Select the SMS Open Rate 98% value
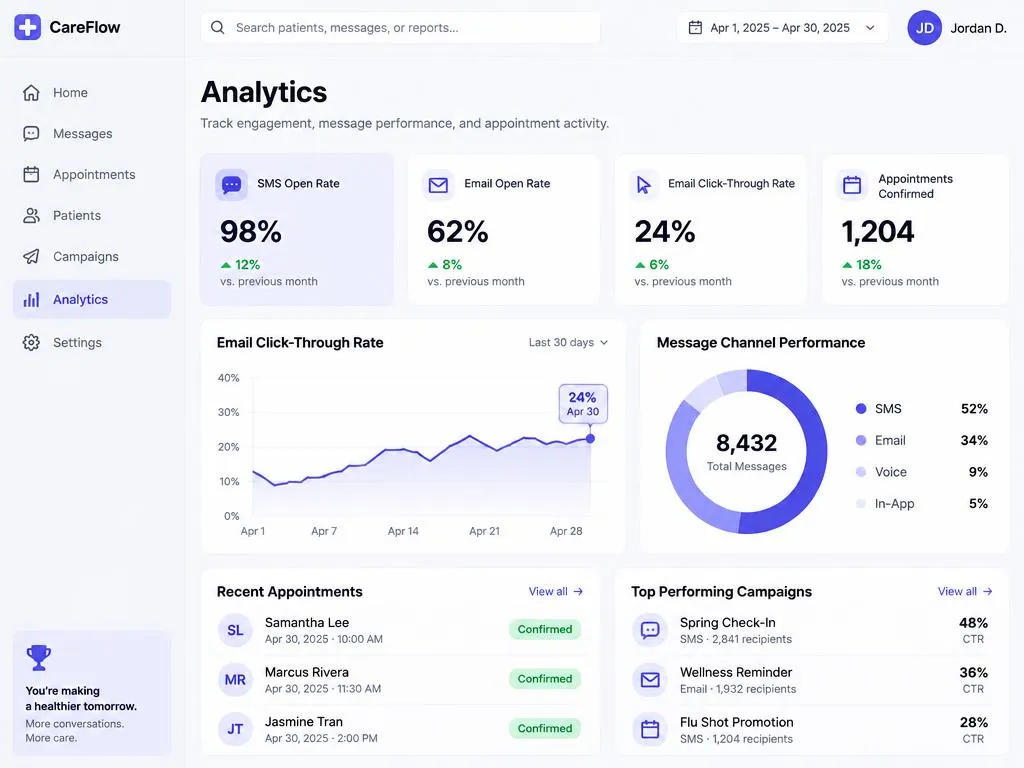Screen dimensions: 1024x768 pyautogui.click(x=251, y=232)
